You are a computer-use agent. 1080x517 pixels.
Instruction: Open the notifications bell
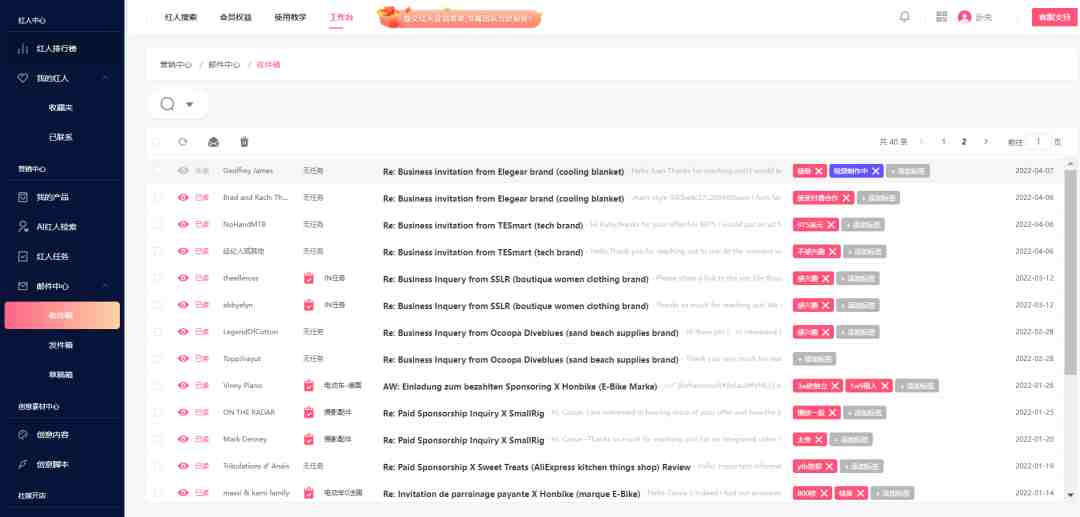click(x=904, y=17)
